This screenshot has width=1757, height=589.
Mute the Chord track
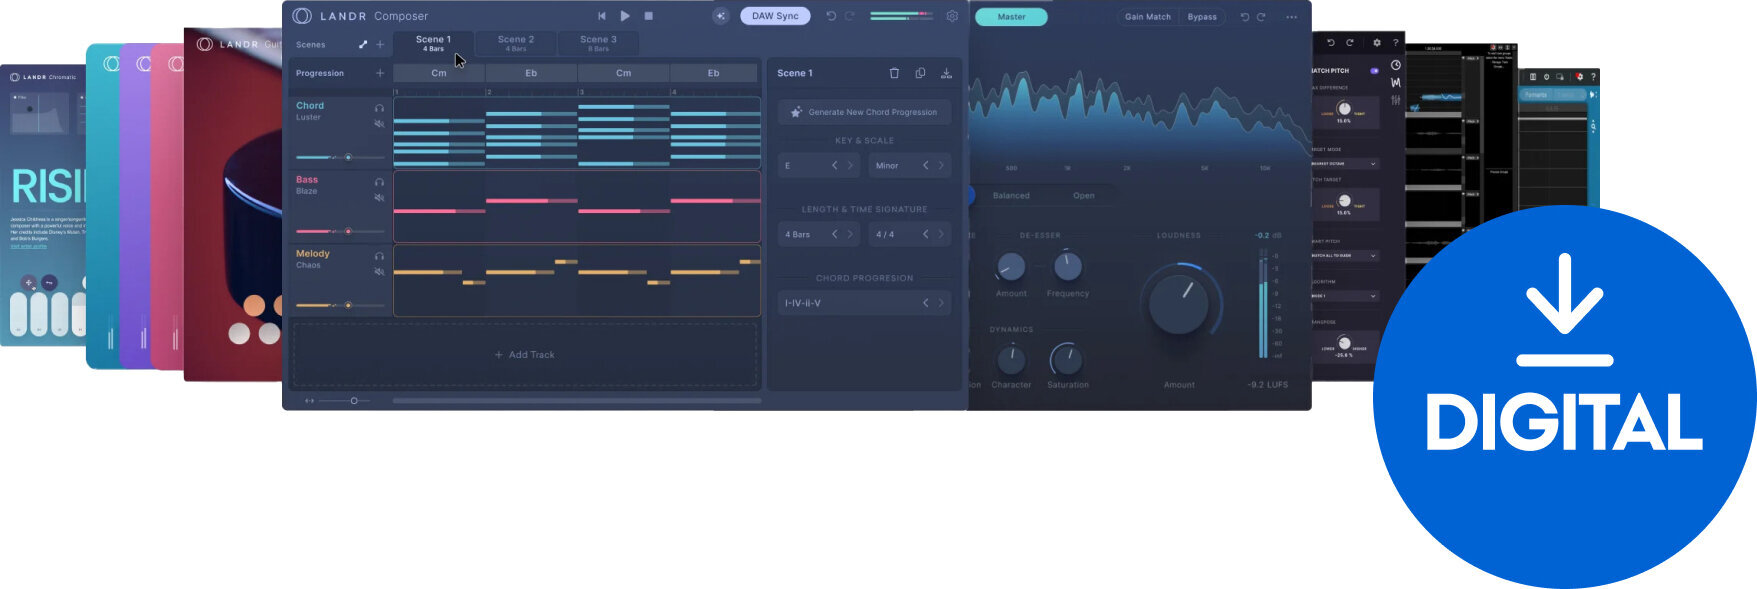pyautogui.click(x=379, y=124)
